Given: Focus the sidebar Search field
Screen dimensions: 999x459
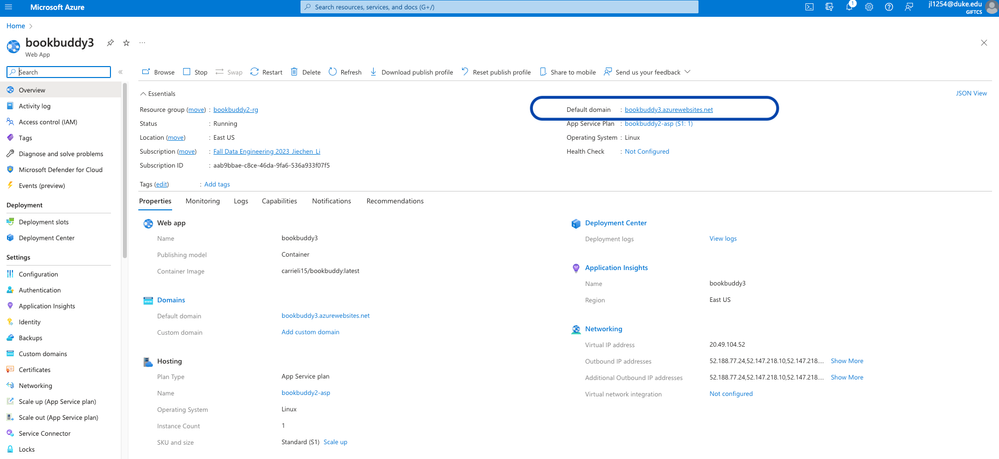Looking at the screenshot, I should [58, 72].
